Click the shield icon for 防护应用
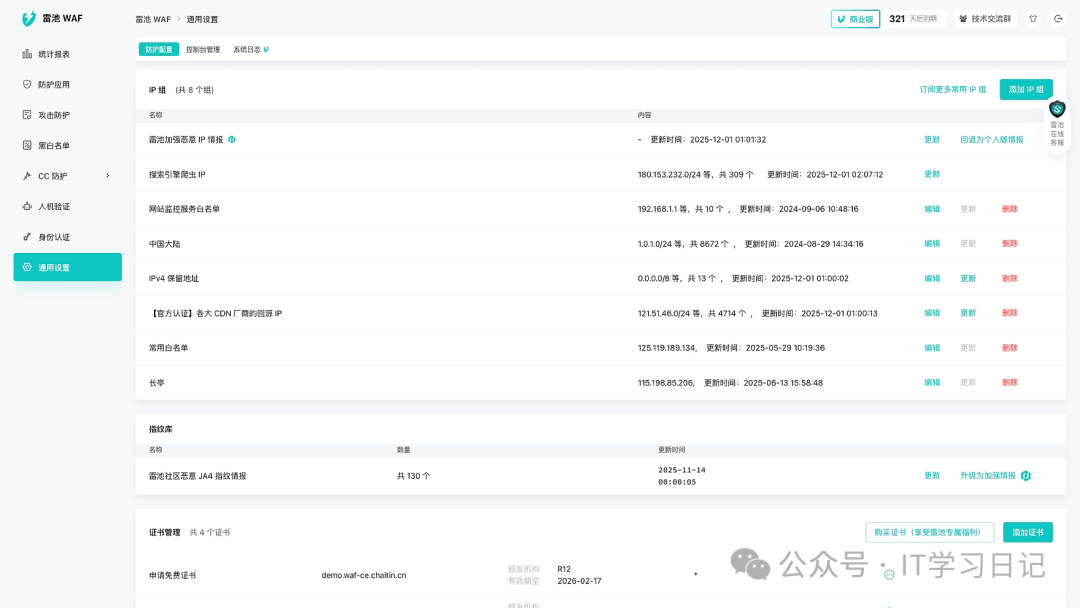Image resolution: width=1080 pixels, height=608 pixels. tap(27, 85)
